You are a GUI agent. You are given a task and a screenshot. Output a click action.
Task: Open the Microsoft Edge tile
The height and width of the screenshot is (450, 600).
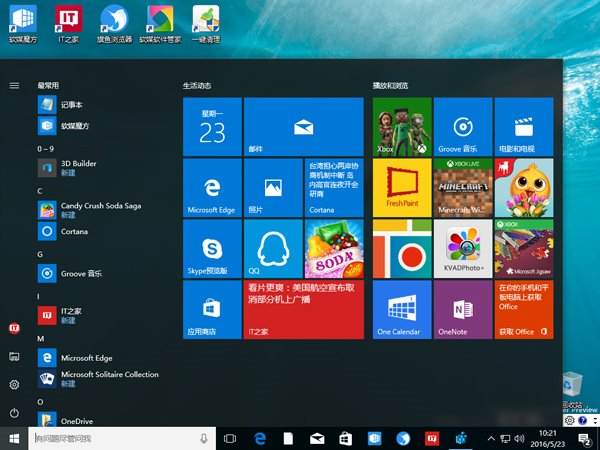click(x=212, y=188)
